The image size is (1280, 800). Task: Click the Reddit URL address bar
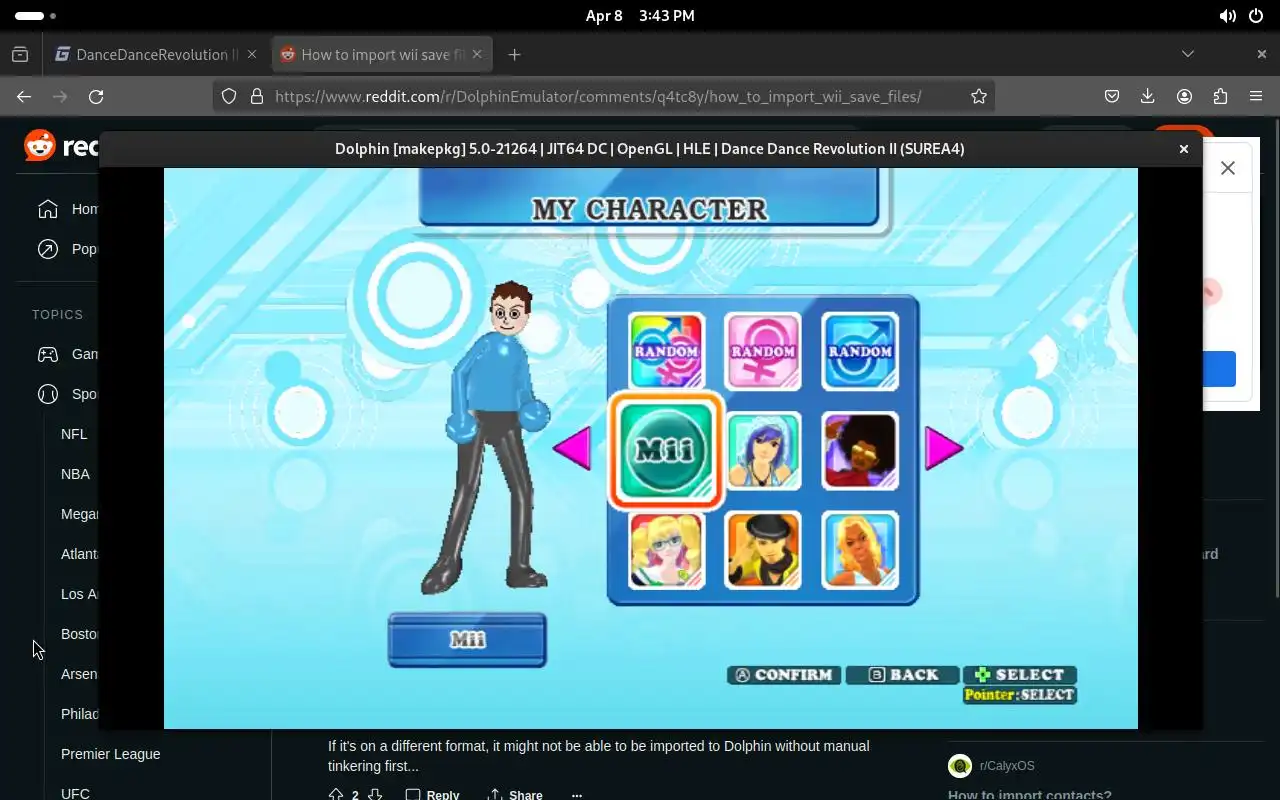[598, 96]
